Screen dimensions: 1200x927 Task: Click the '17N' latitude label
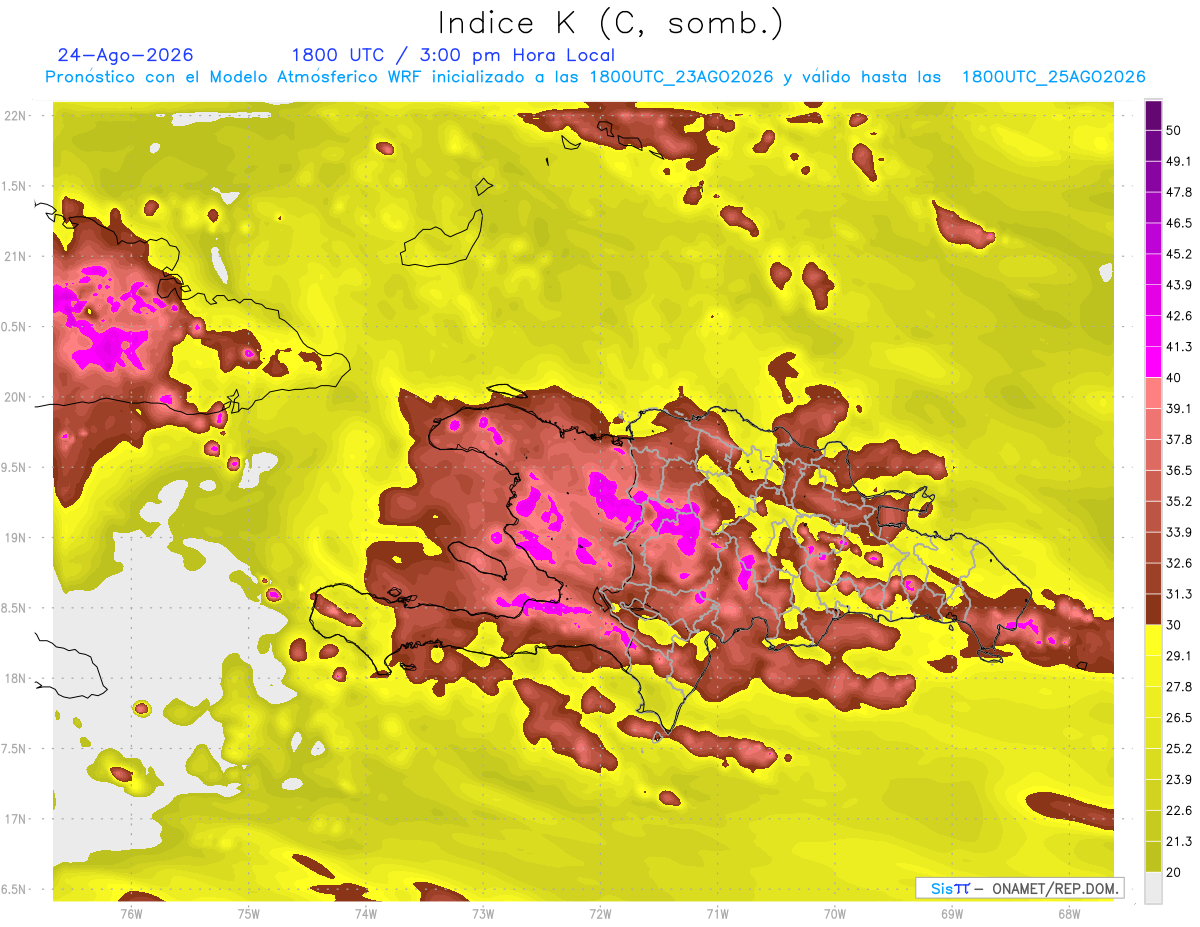[15, 819]
